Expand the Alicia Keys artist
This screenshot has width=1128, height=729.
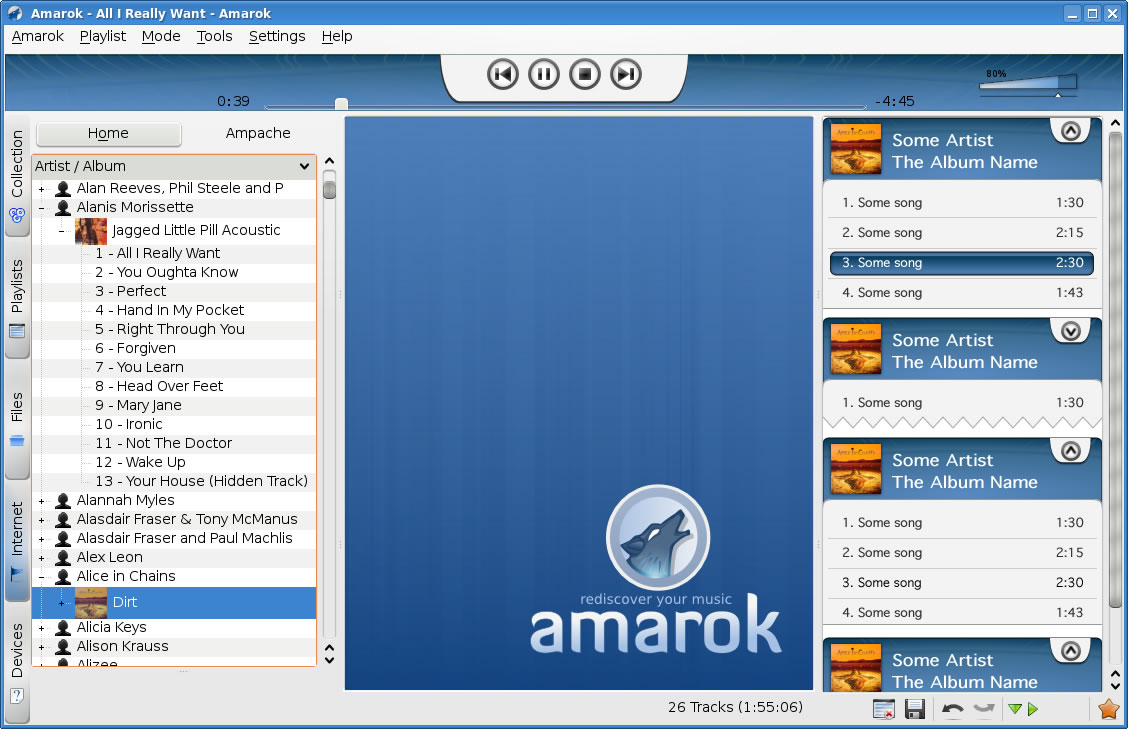41,628
